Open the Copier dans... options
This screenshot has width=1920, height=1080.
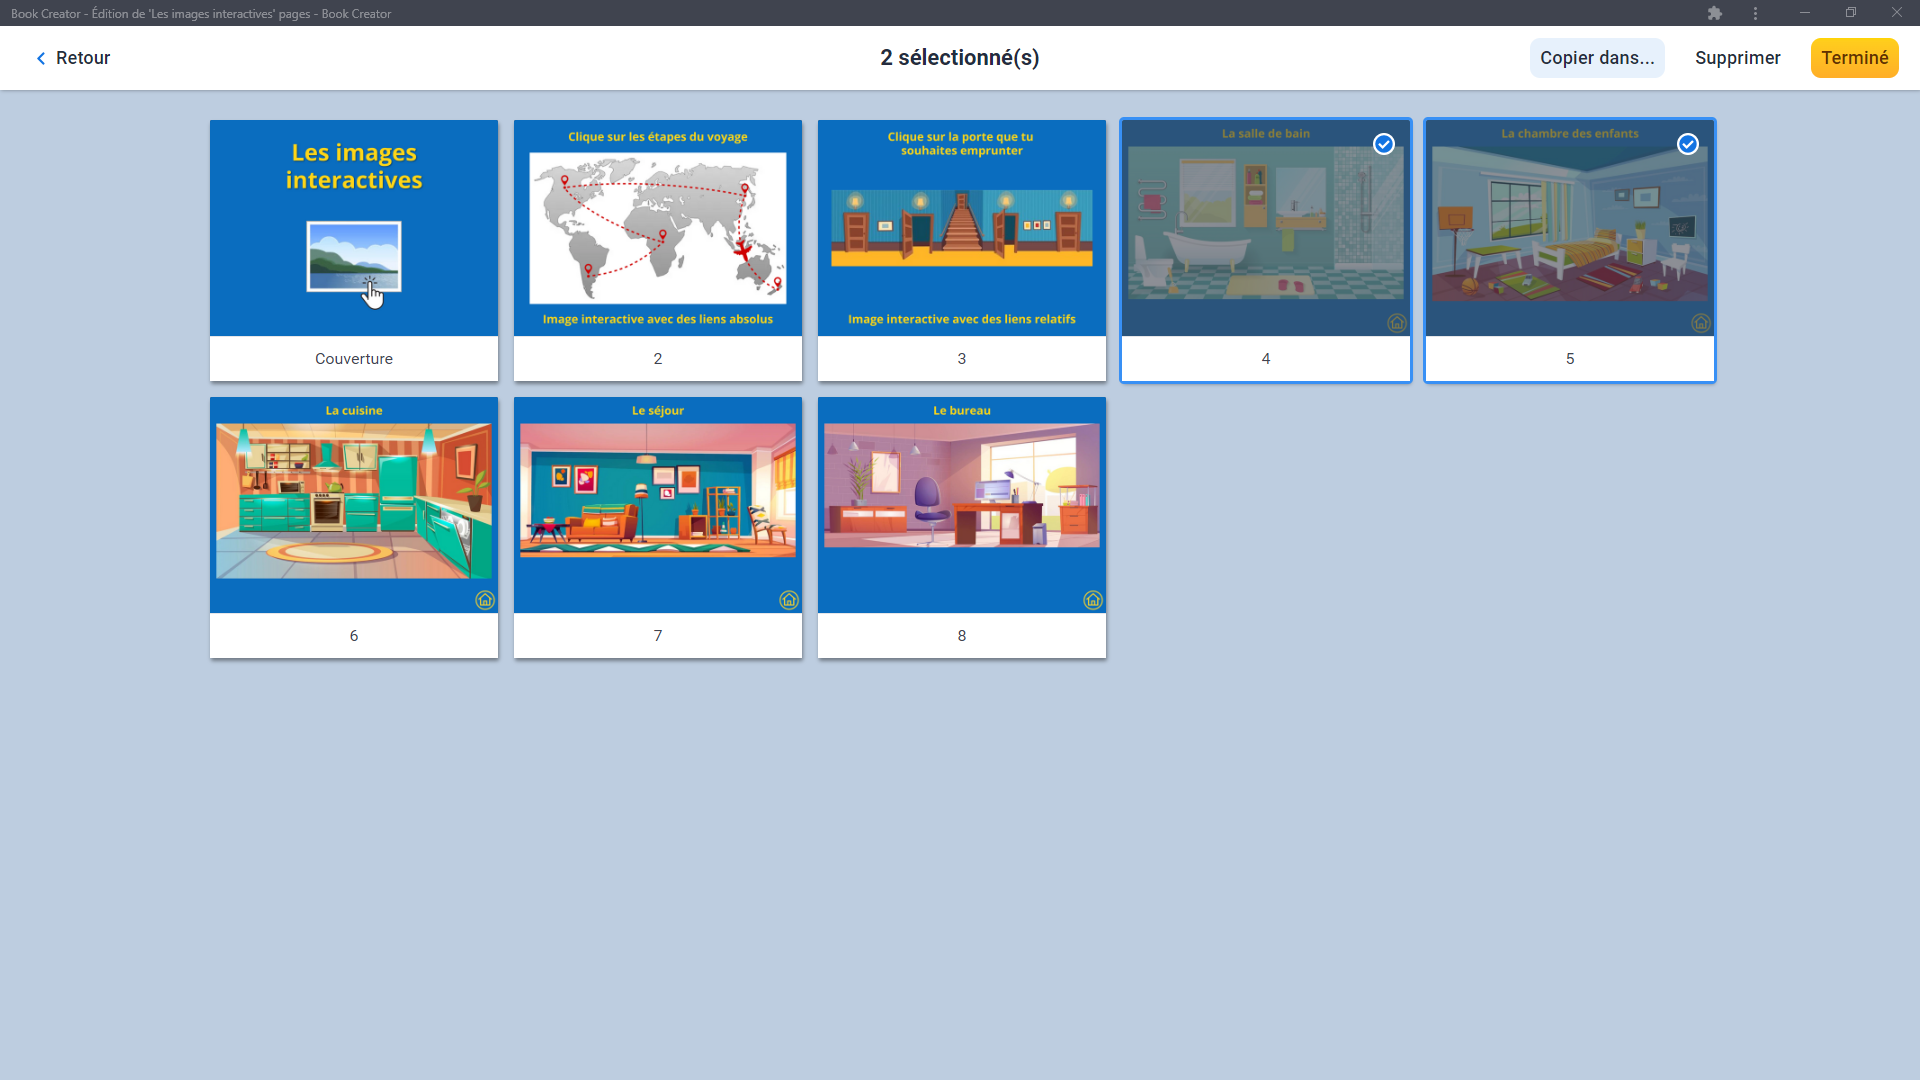click(x=1597, y=58)
